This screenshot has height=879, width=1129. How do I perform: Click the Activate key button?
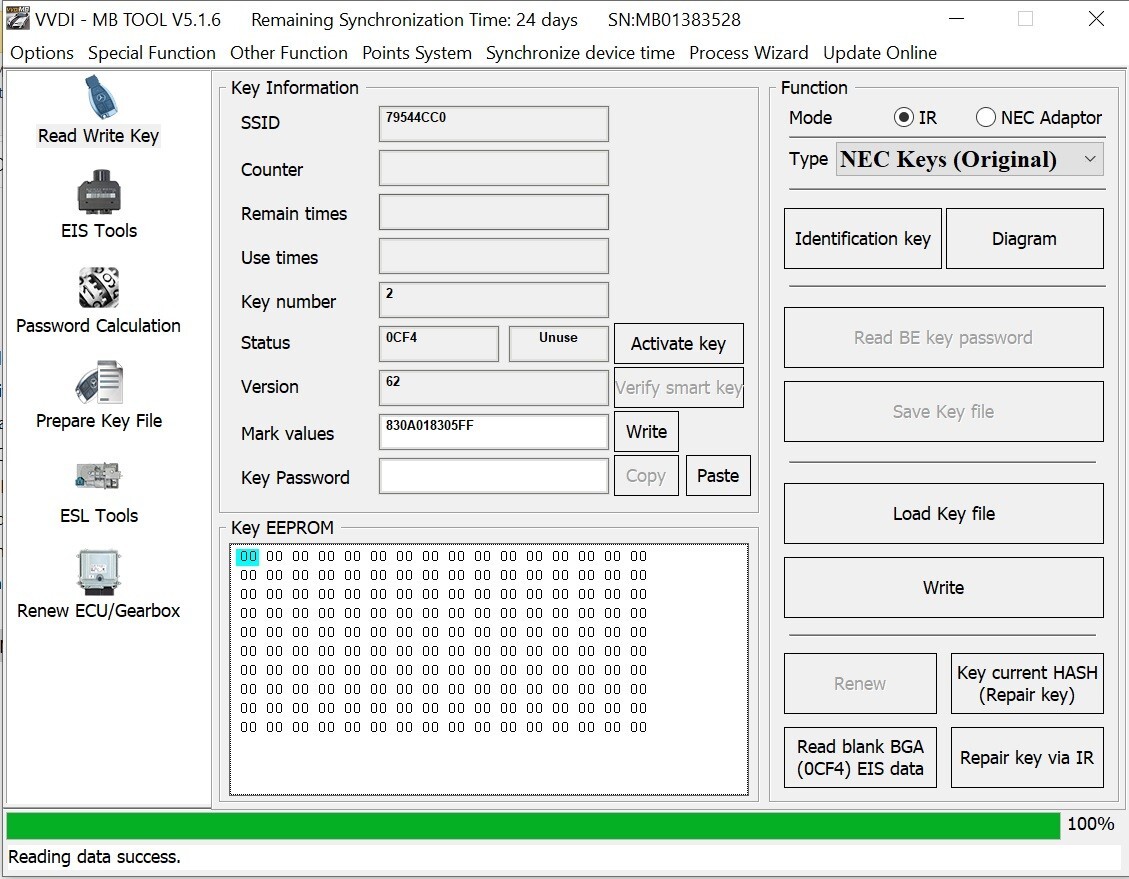point(678,344)
